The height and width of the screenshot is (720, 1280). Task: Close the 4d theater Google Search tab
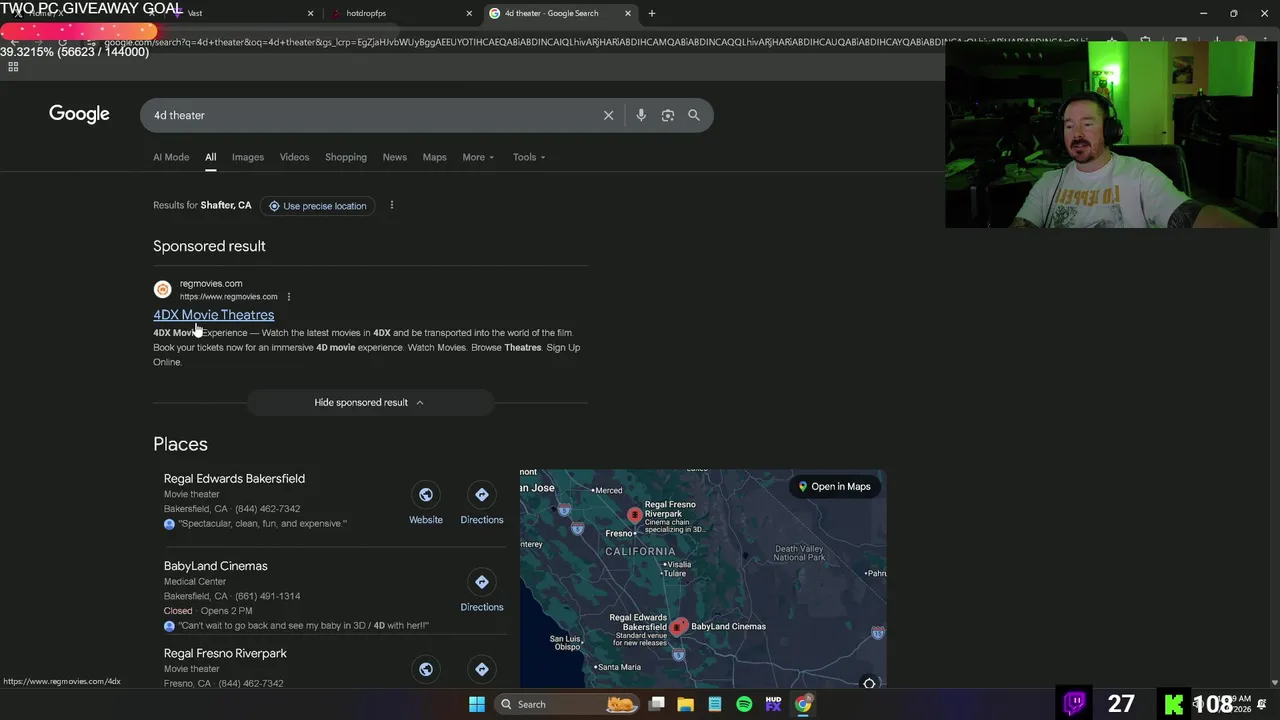click(628, 13)
